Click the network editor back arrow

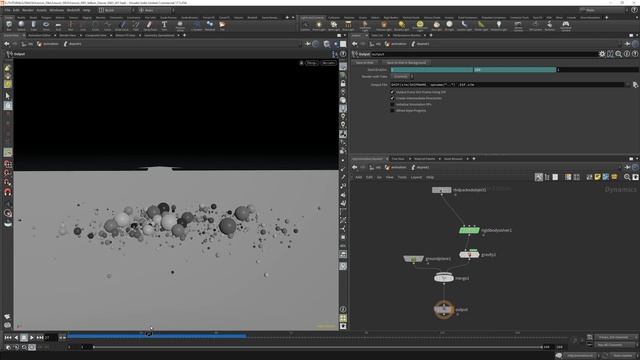(354, 167)
